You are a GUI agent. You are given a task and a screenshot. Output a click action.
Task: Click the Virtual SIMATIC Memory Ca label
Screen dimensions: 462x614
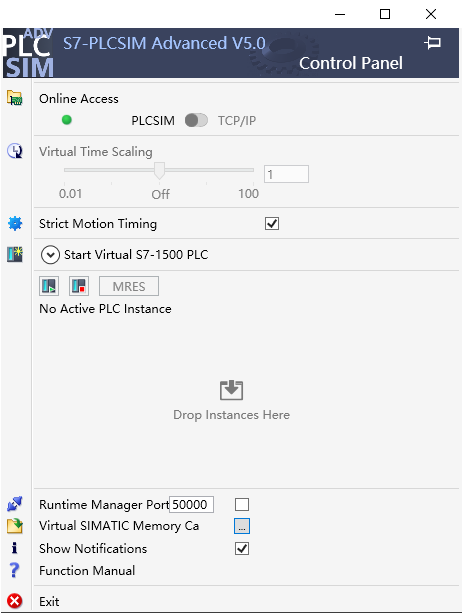pyautogui.click(x=119, y=526)
